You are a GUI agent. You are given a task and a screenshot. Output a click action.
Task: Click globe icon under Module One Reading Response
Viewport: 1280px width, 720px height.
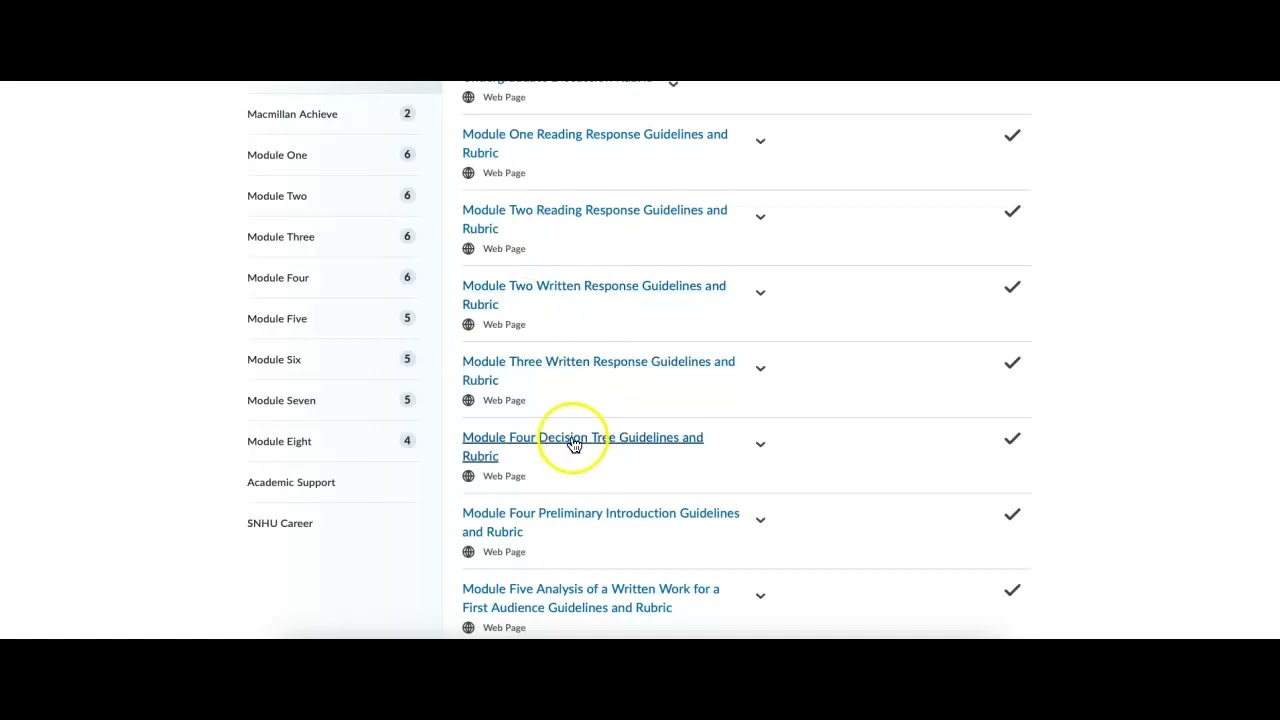tap(468, 173)
